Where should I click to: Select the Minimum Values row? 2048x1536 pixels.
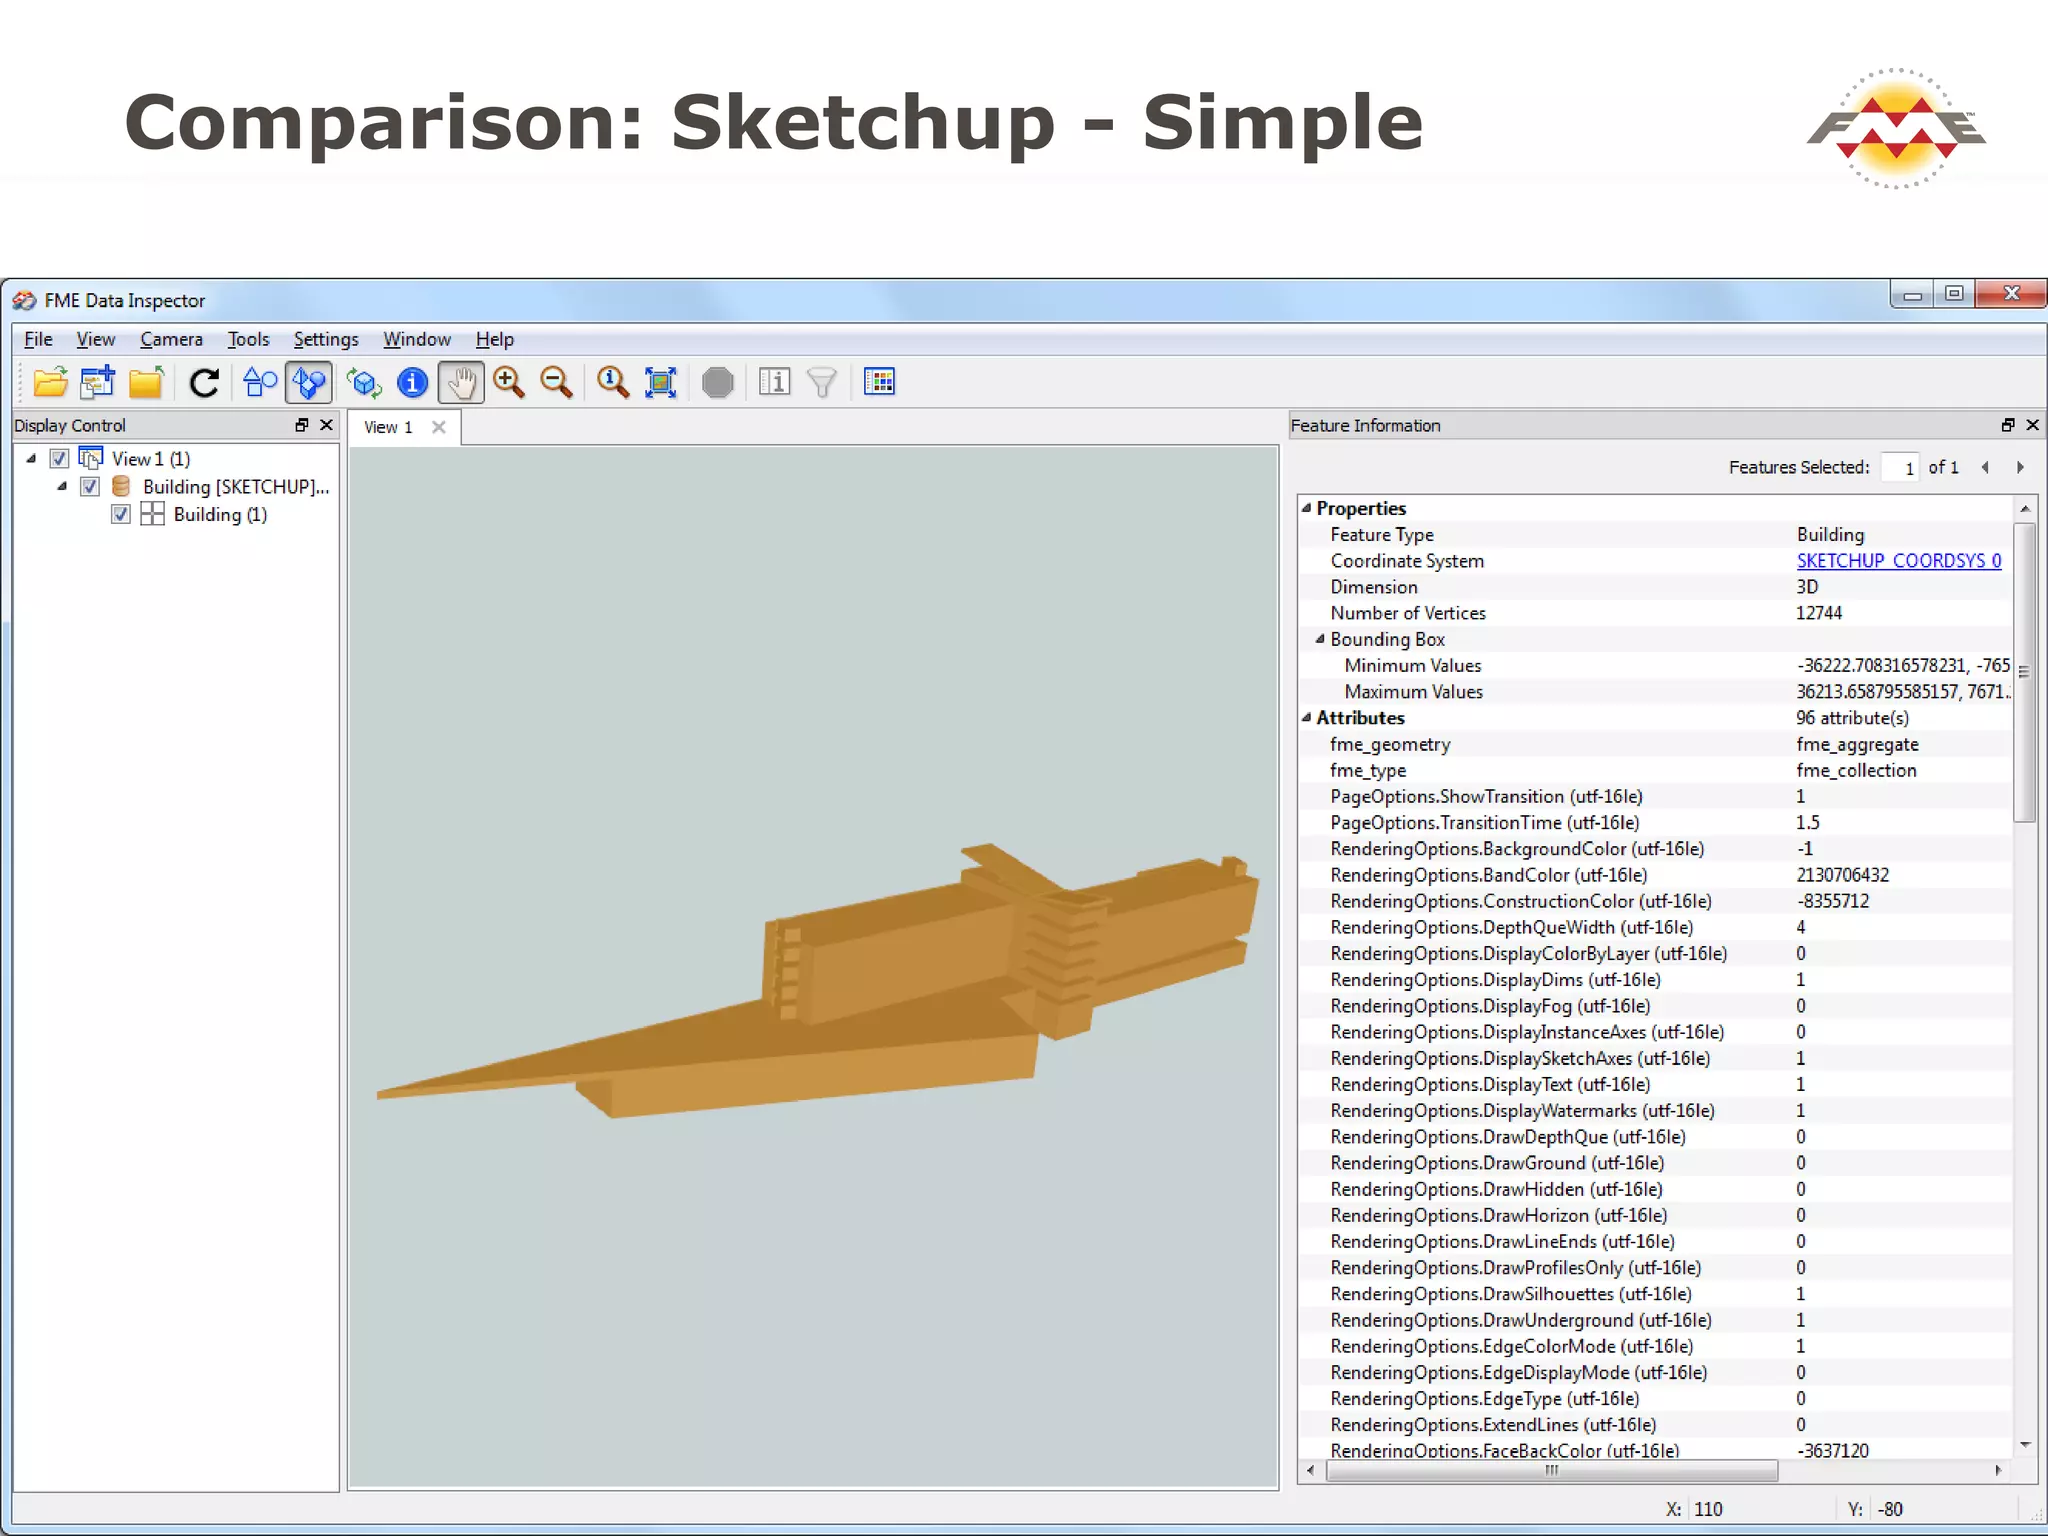tap(1655, 665)
